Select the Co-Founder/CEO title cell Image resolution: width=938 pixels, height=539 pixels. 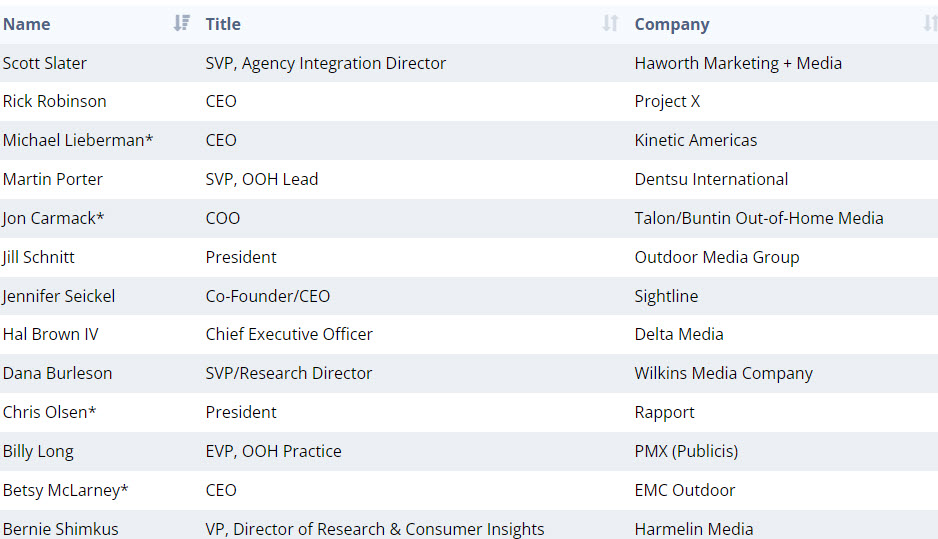click(268, 296)
